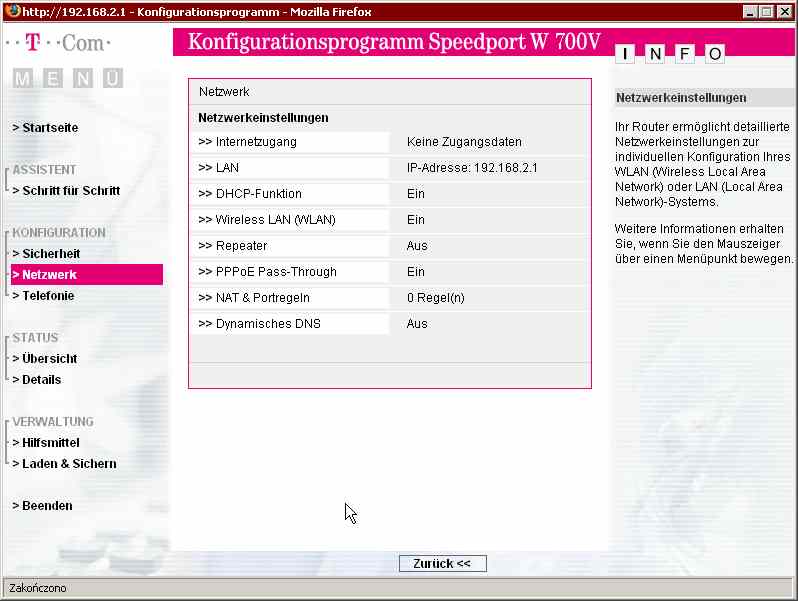Viewport: 798px width, 601px height.
Task: Click the 'Aus' value beside Dynamisches DNS
Action: [417, 324]
